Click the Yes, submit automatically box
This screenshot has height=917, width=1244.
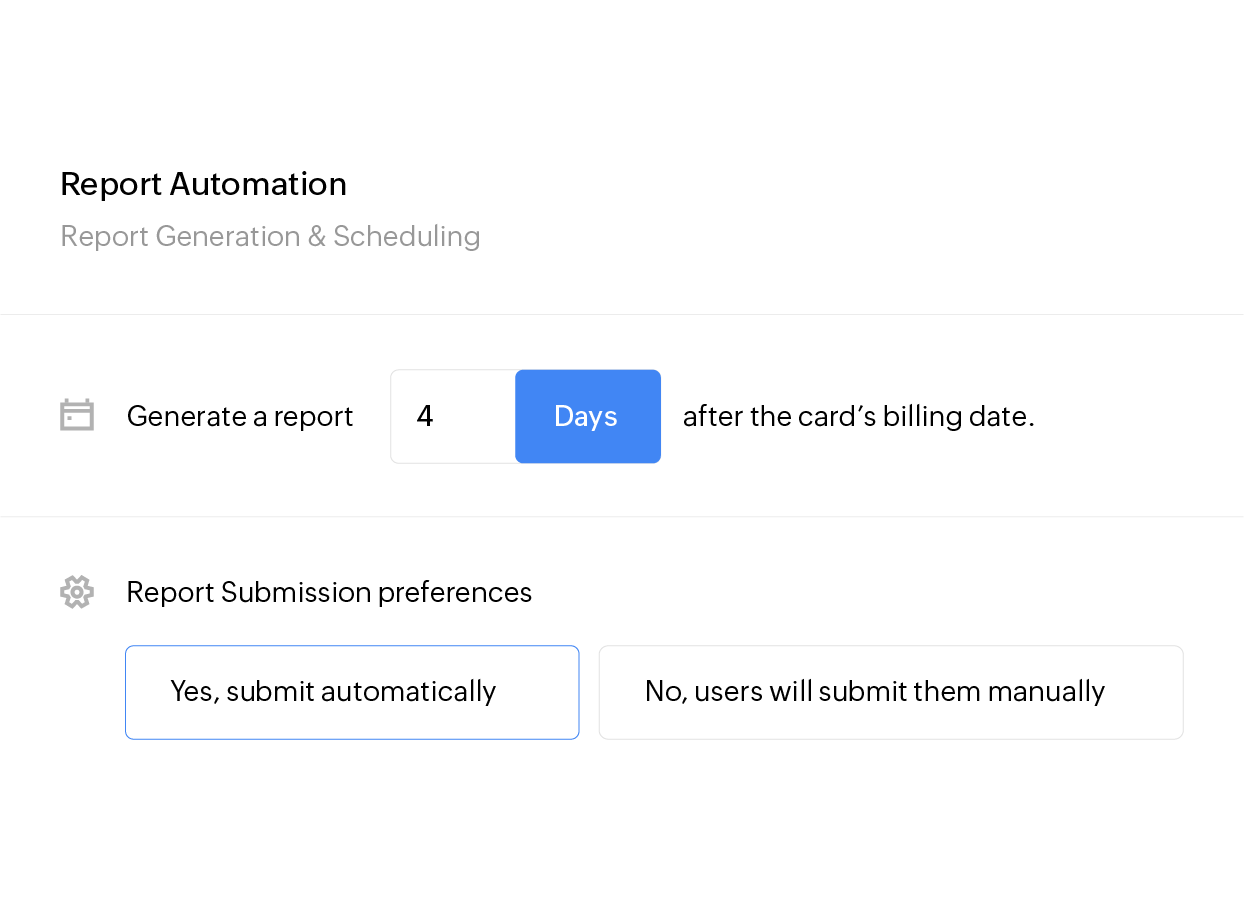coord(352,692)
